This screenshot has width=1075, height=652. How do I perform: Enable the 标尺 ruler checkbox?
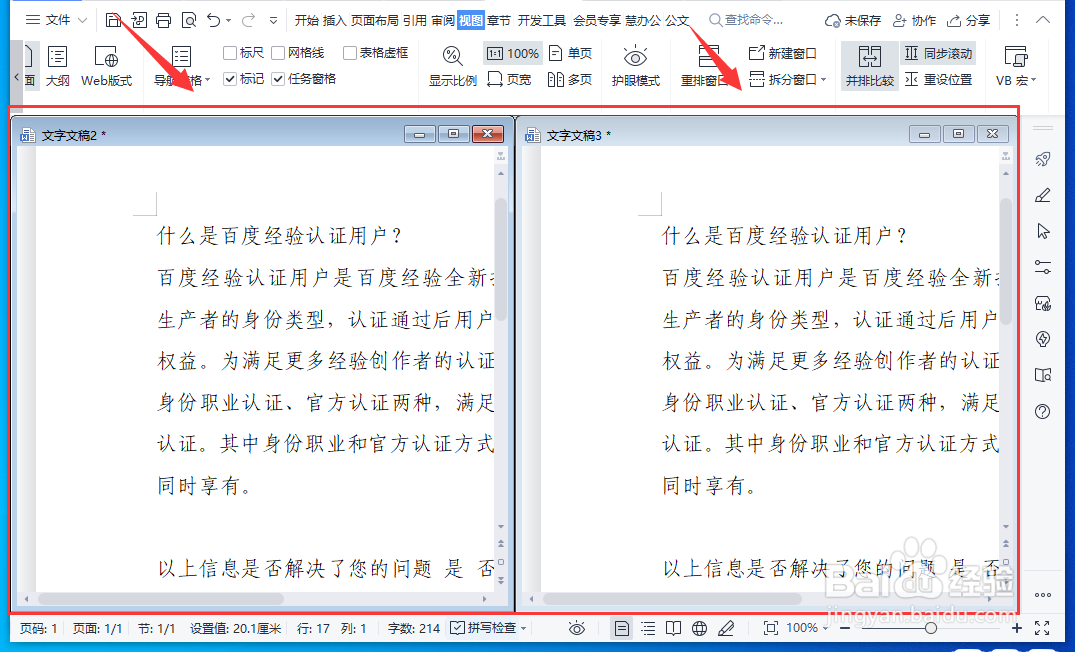(230, 53)
